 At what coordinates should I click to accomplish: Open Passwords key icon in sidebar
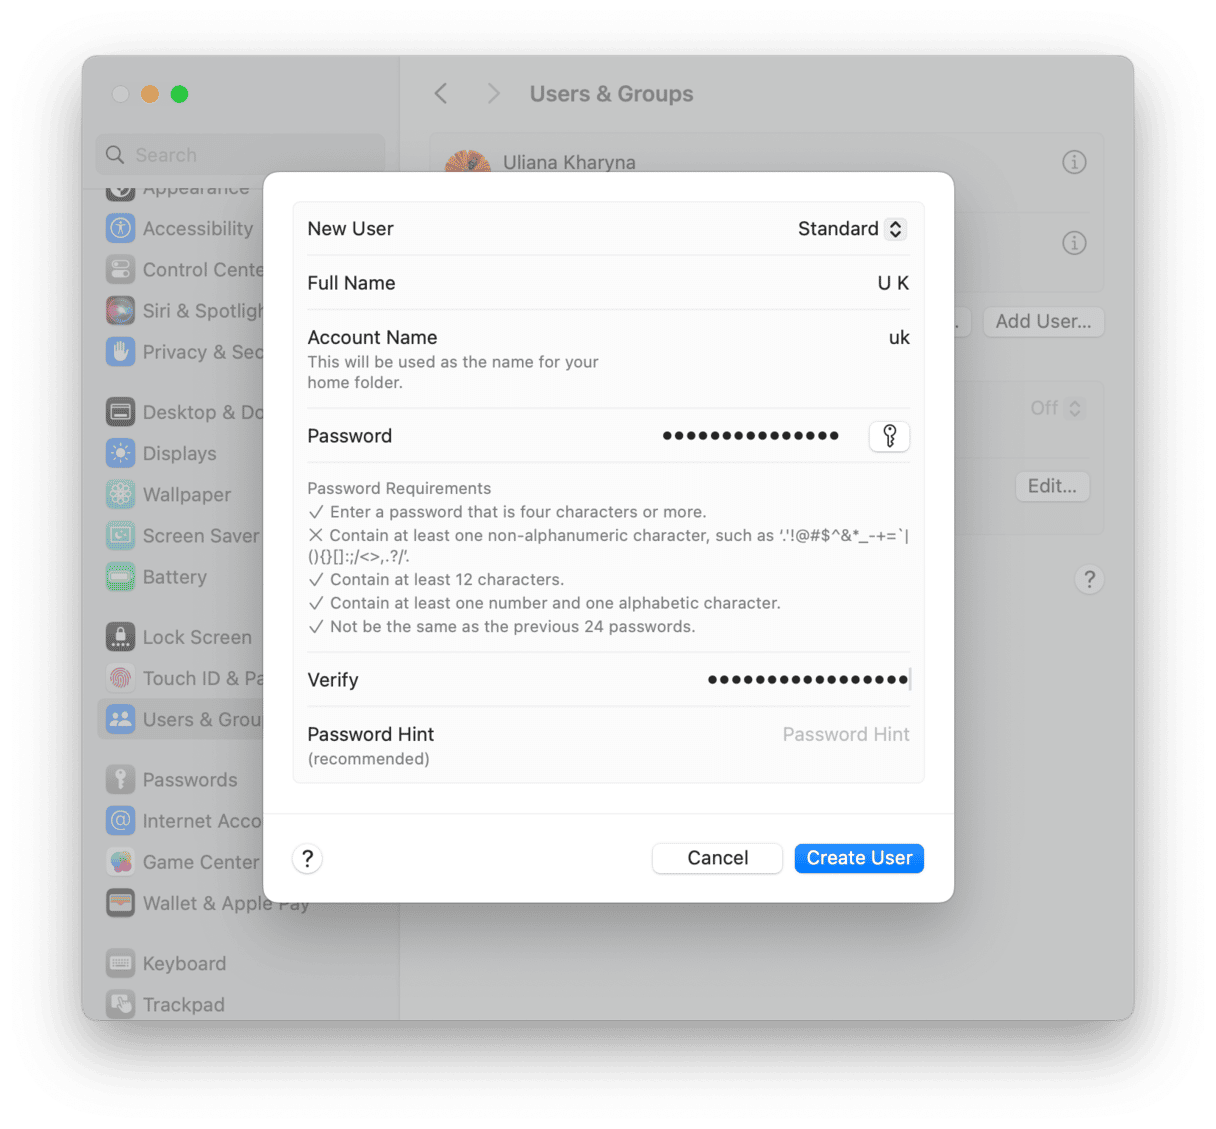[x=120, y=779]
